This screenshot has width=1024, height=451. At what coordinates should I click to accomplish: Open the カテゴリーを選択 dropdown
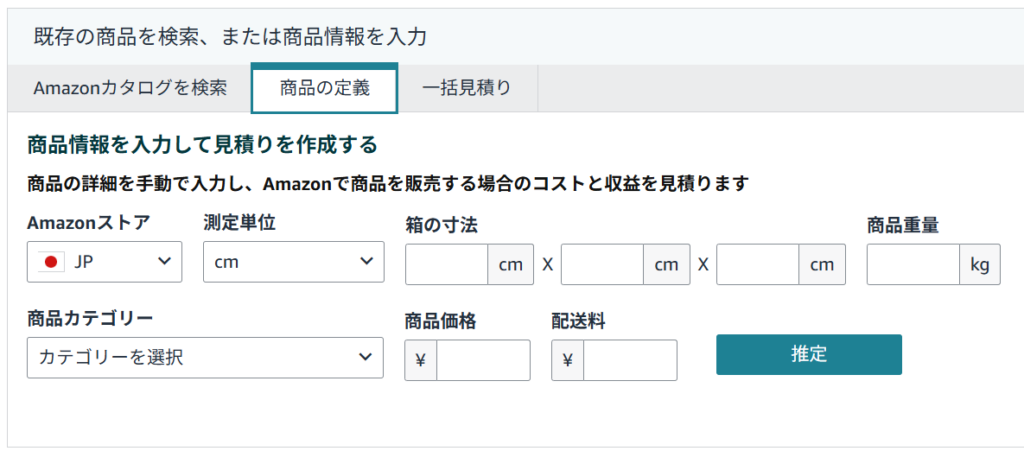pyautogui.click(x=205, y=358)
